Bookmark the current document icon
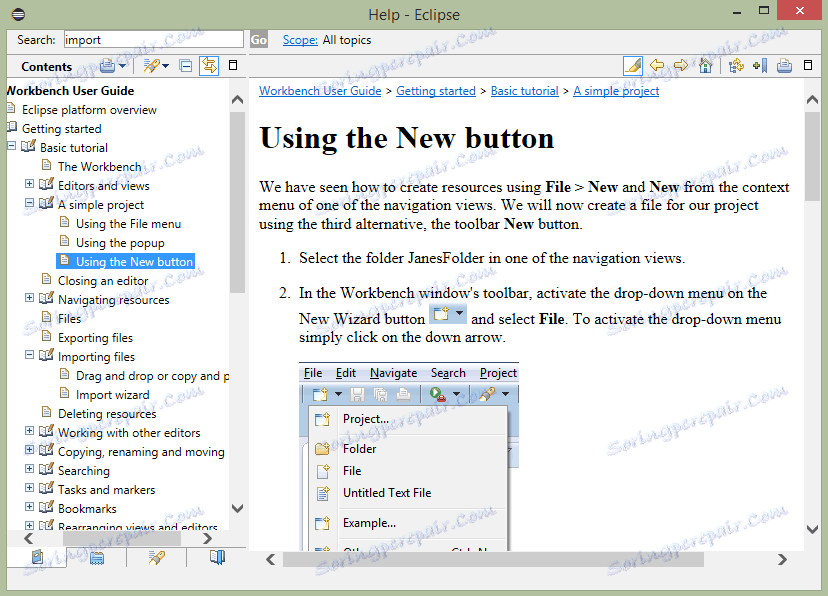This screenshot has height=596, width=828. [x=759, y=66]
